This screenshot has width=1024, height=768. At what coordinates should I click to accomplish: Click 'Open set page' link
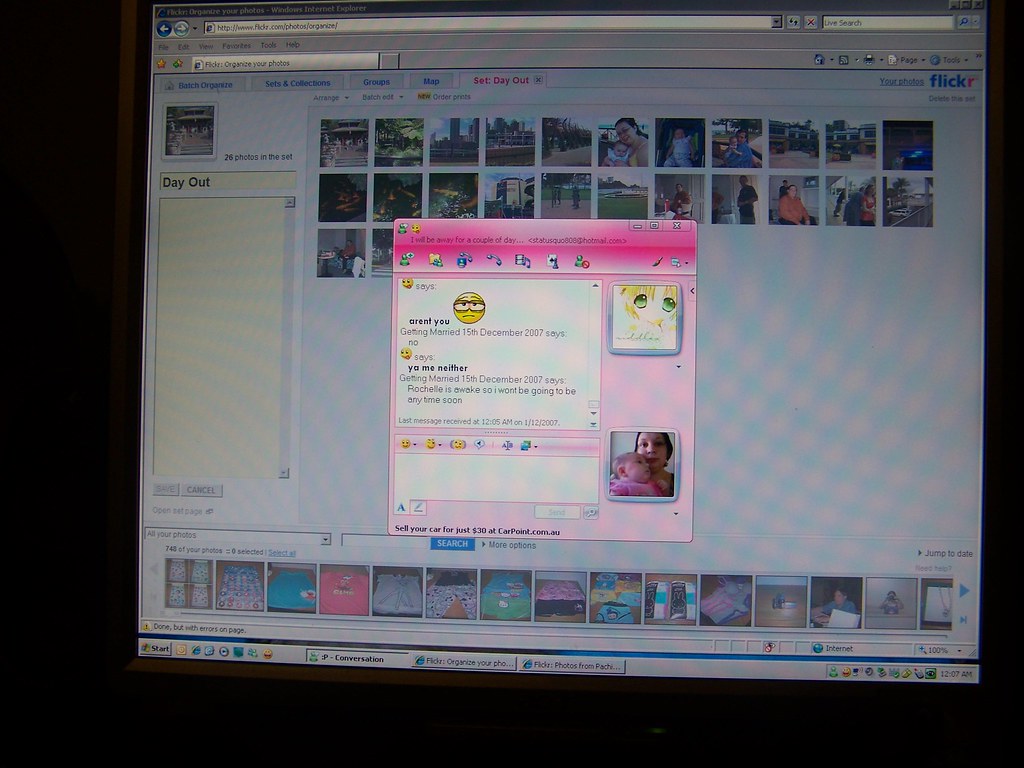(x=182, y=511)
